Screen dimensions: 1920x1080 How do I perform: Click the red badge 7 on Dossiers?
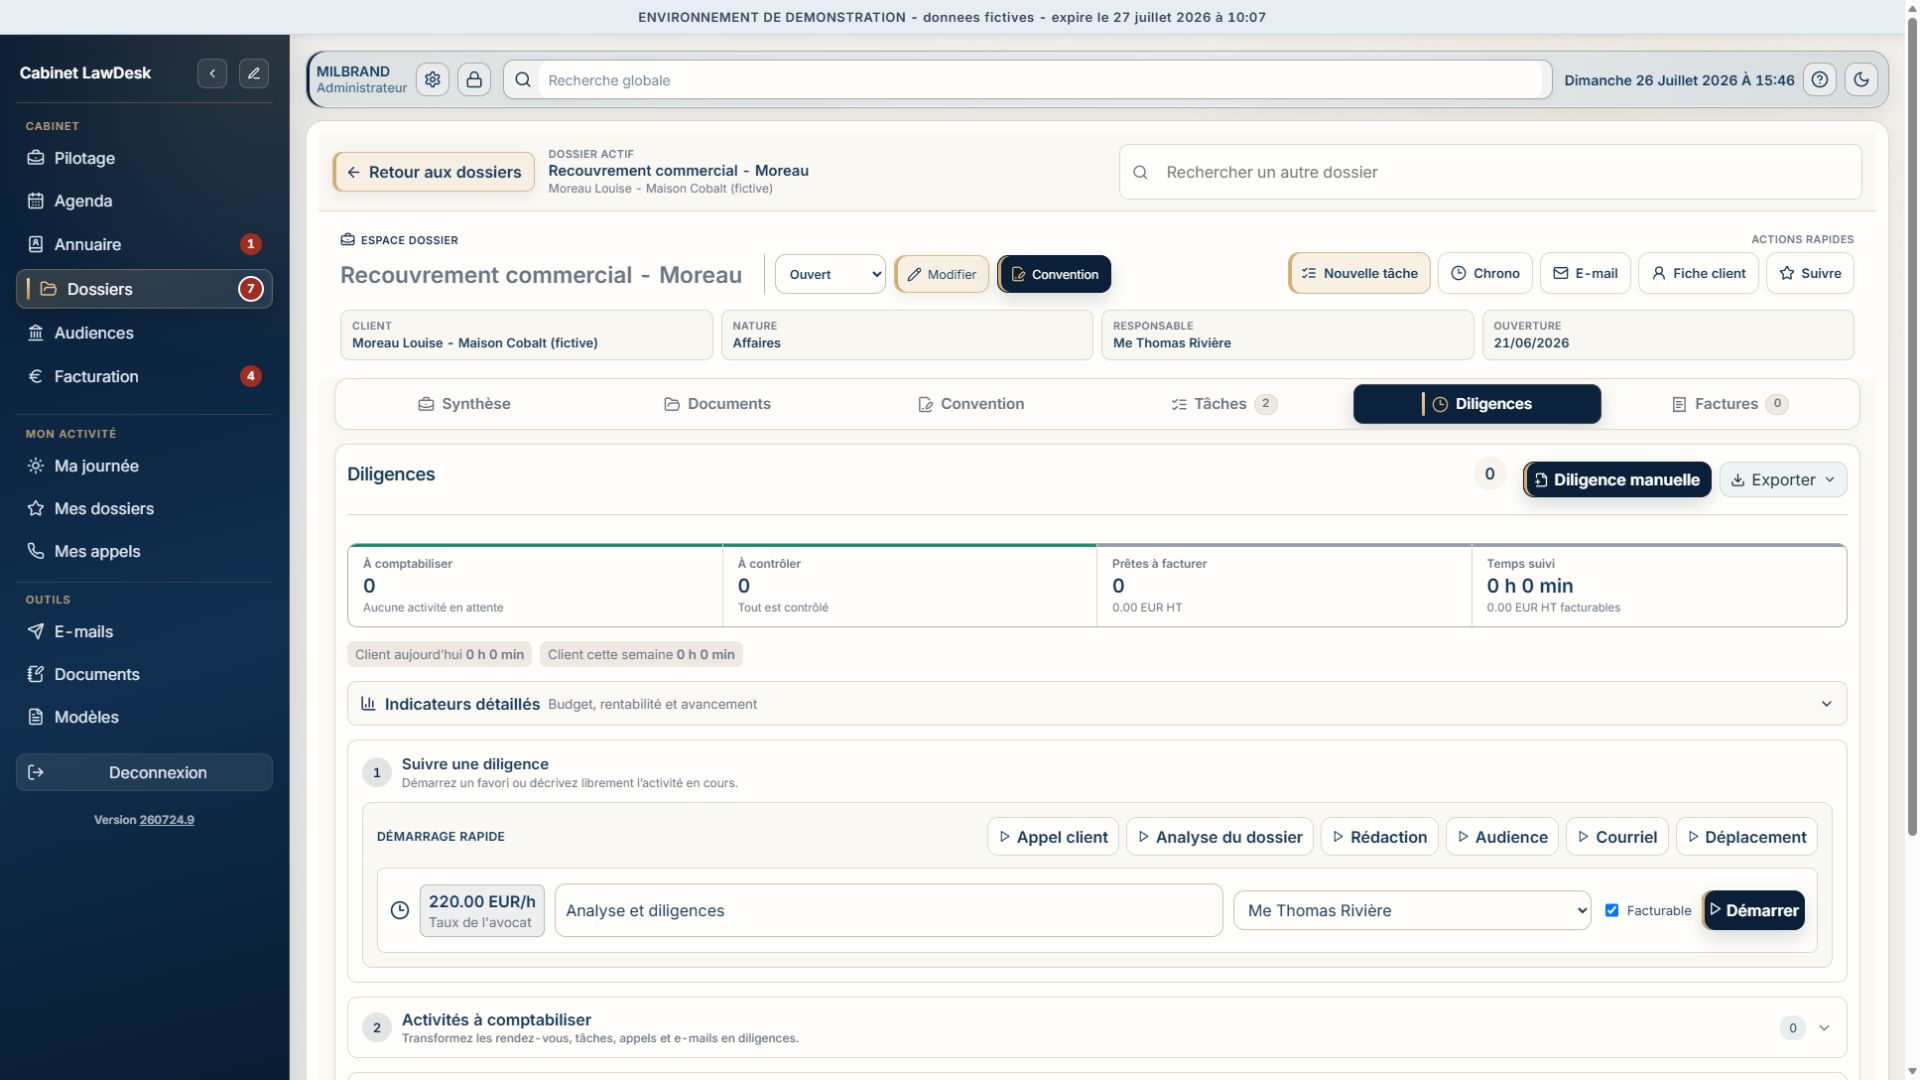tap(250, 289)
